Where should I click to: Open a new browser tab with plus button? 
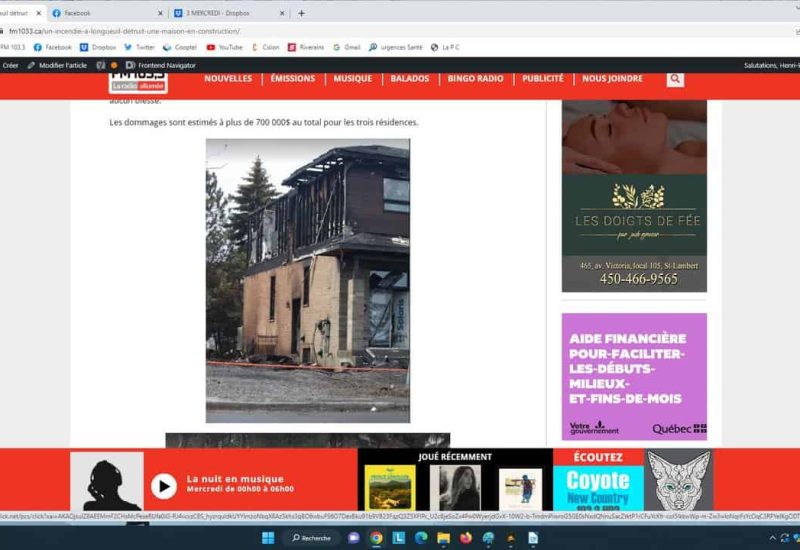point(301,13)
